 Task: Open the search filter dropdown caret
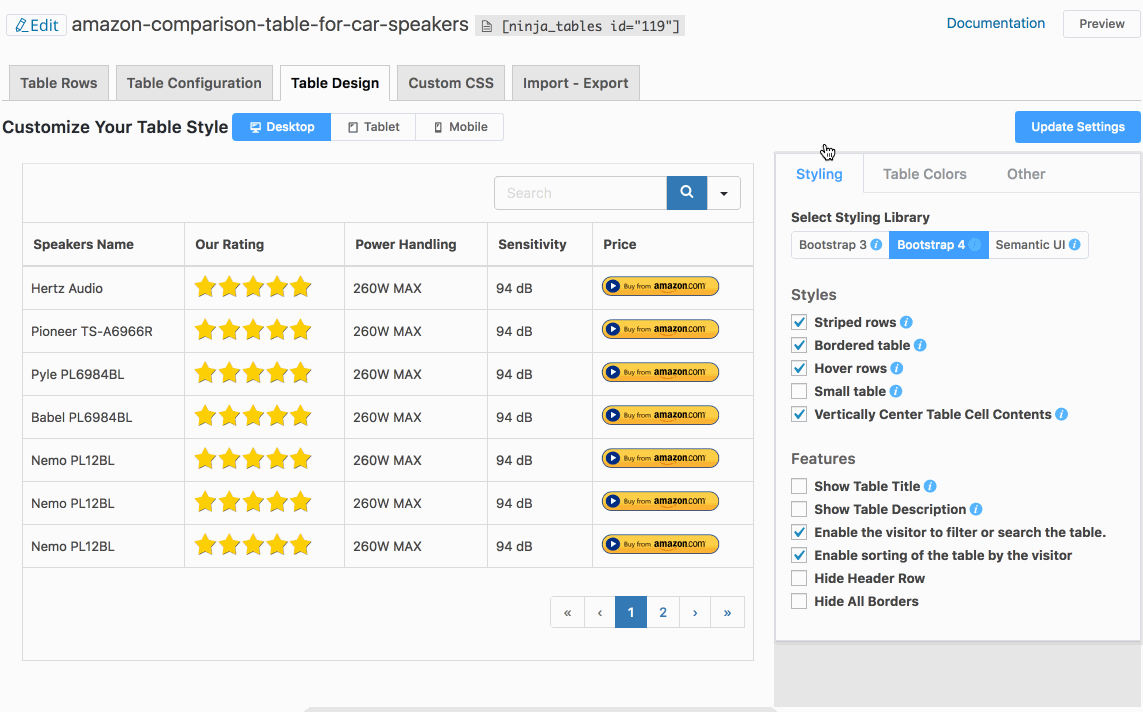pos(724,194)
